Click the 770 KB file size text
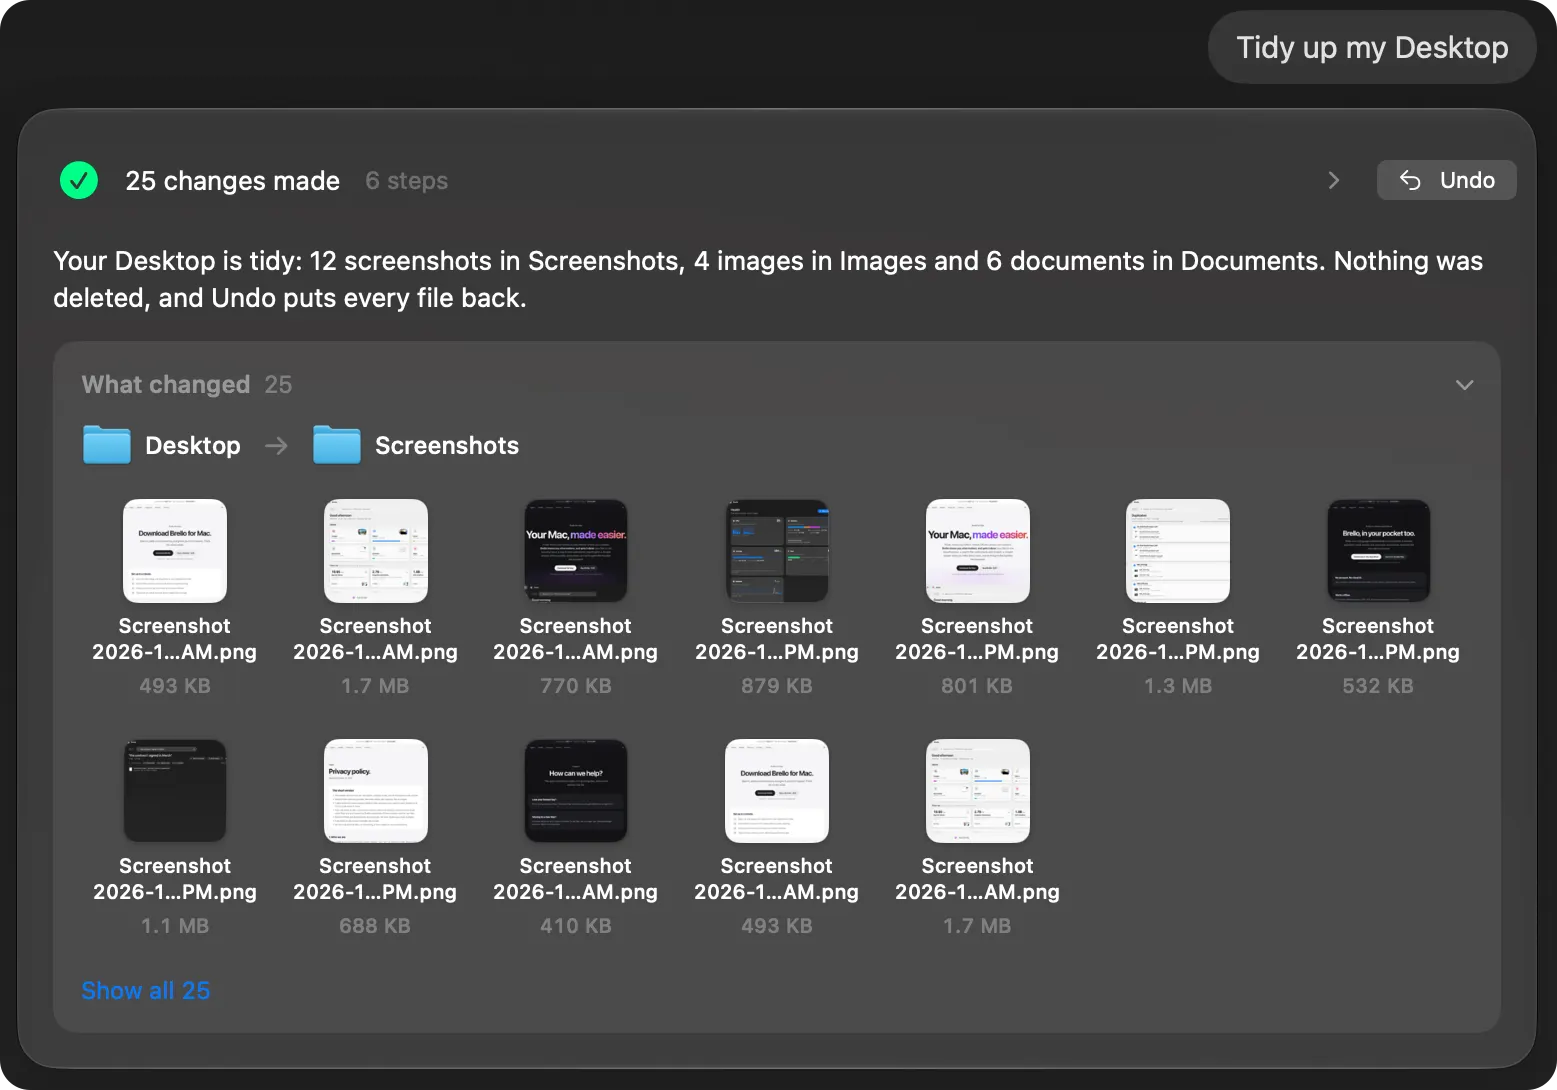 pyautogui.click(x=576, y=686)
